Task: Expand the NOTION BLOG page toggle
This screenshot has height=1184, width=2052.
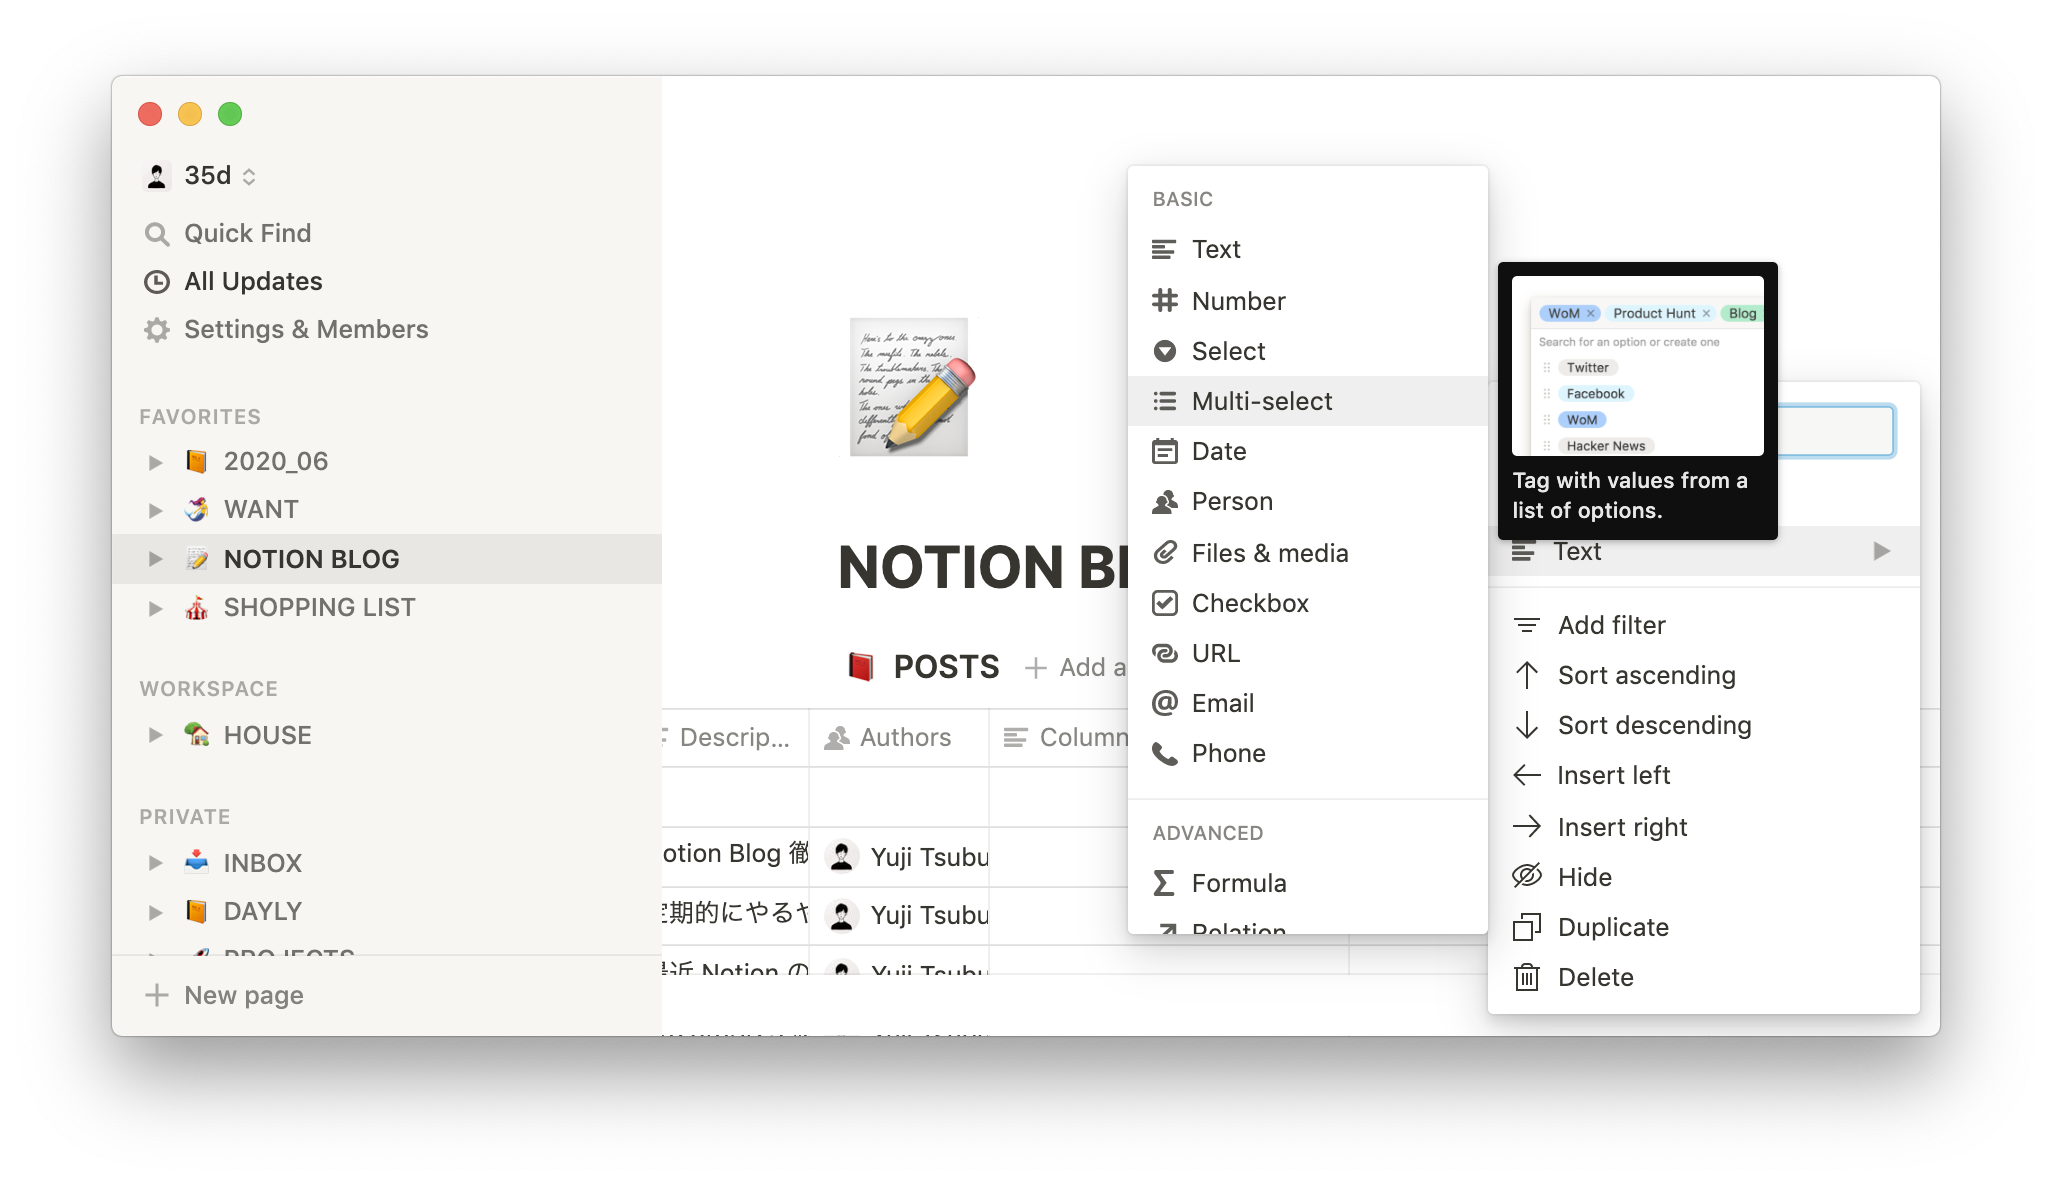Action: coord(155,559)
